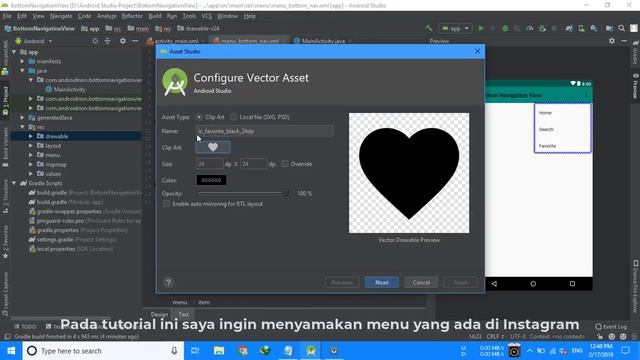
Task: Run the app with green play icon
Action: pyautogui.click(x=481, y=28)
